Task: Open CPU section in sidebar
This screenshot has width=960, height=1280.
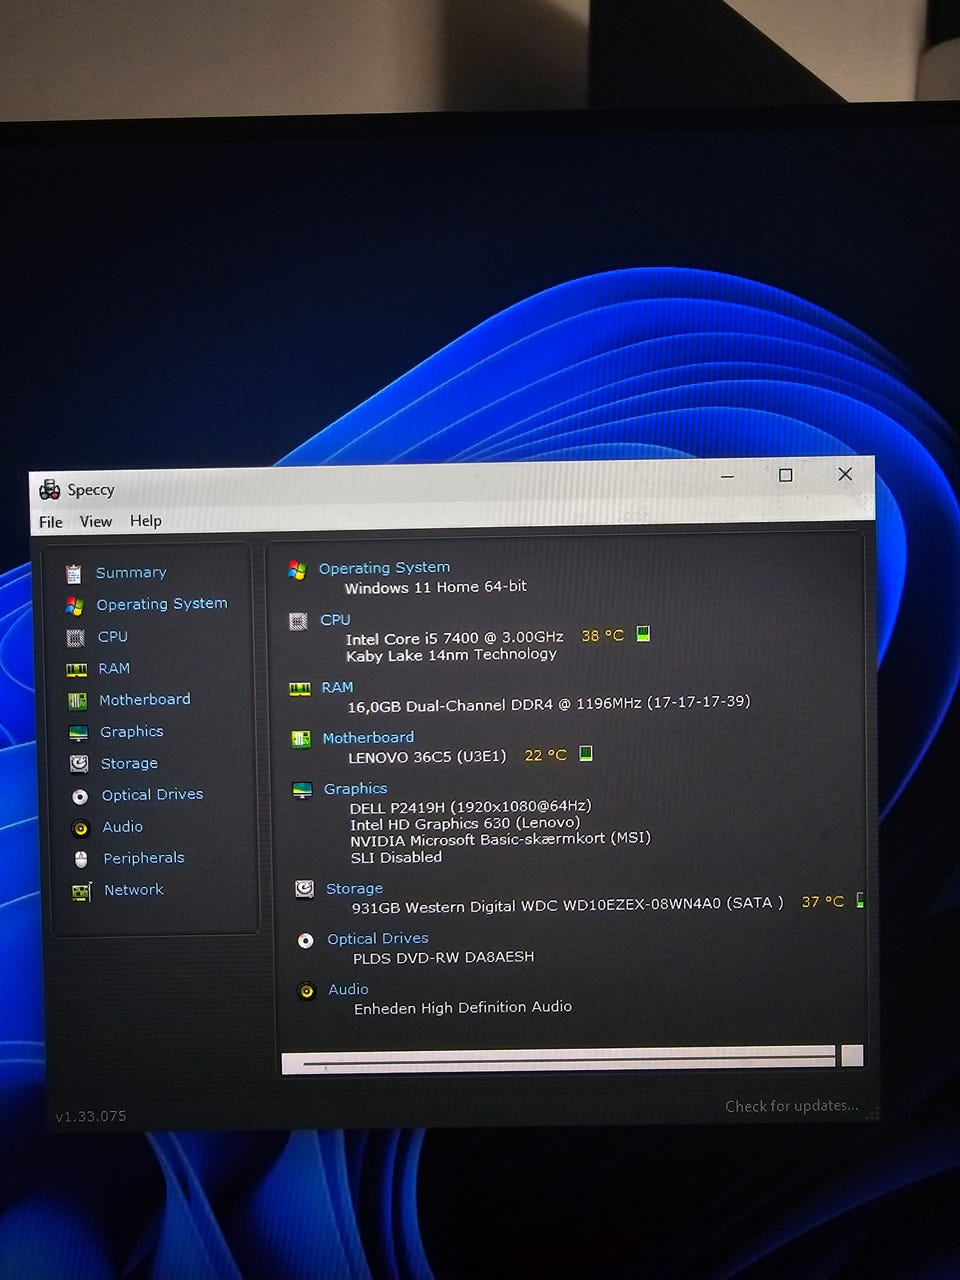Action: [113, 637]
